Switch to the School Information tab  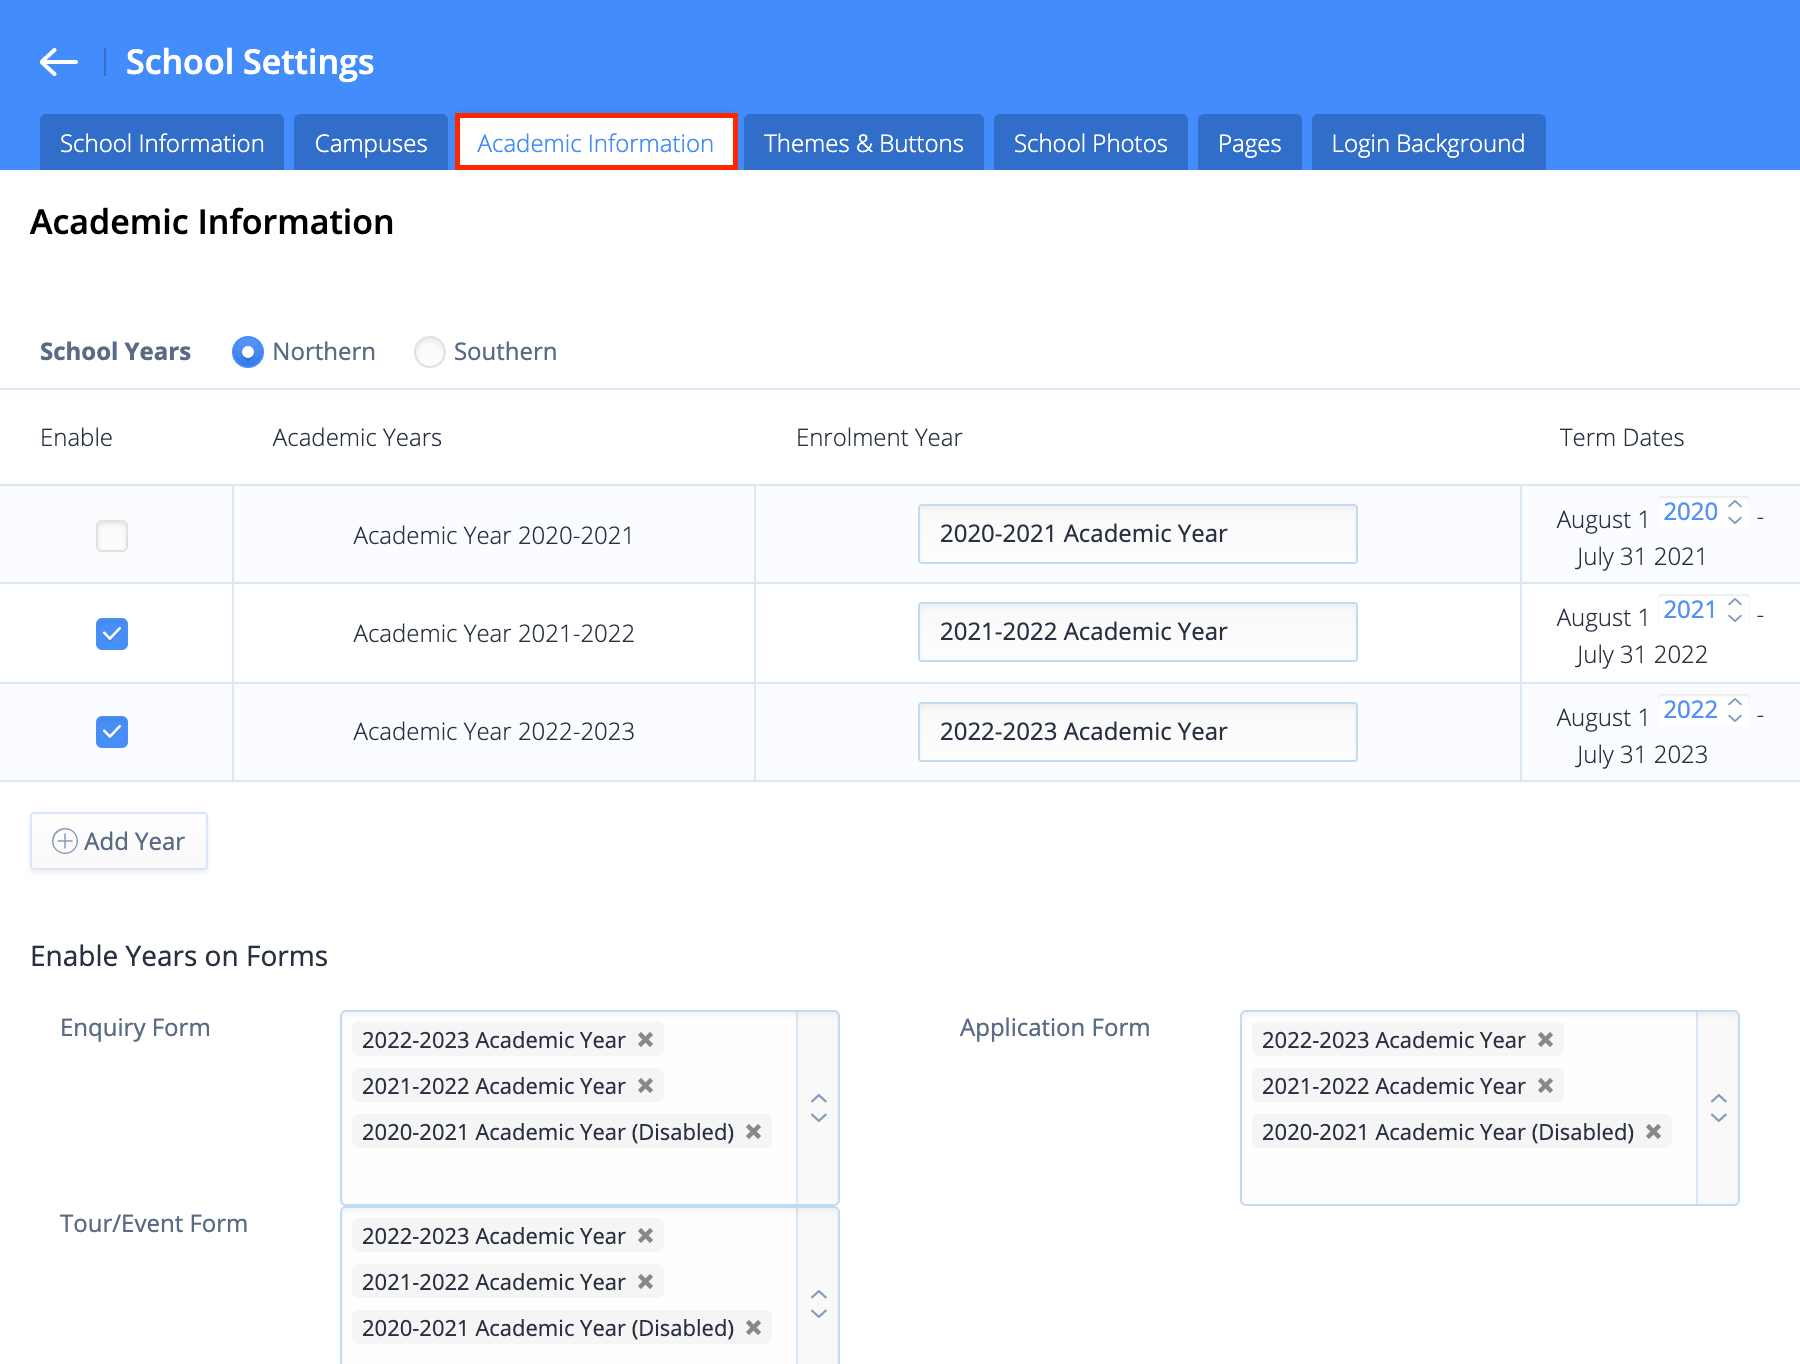(x=162, y=143)
